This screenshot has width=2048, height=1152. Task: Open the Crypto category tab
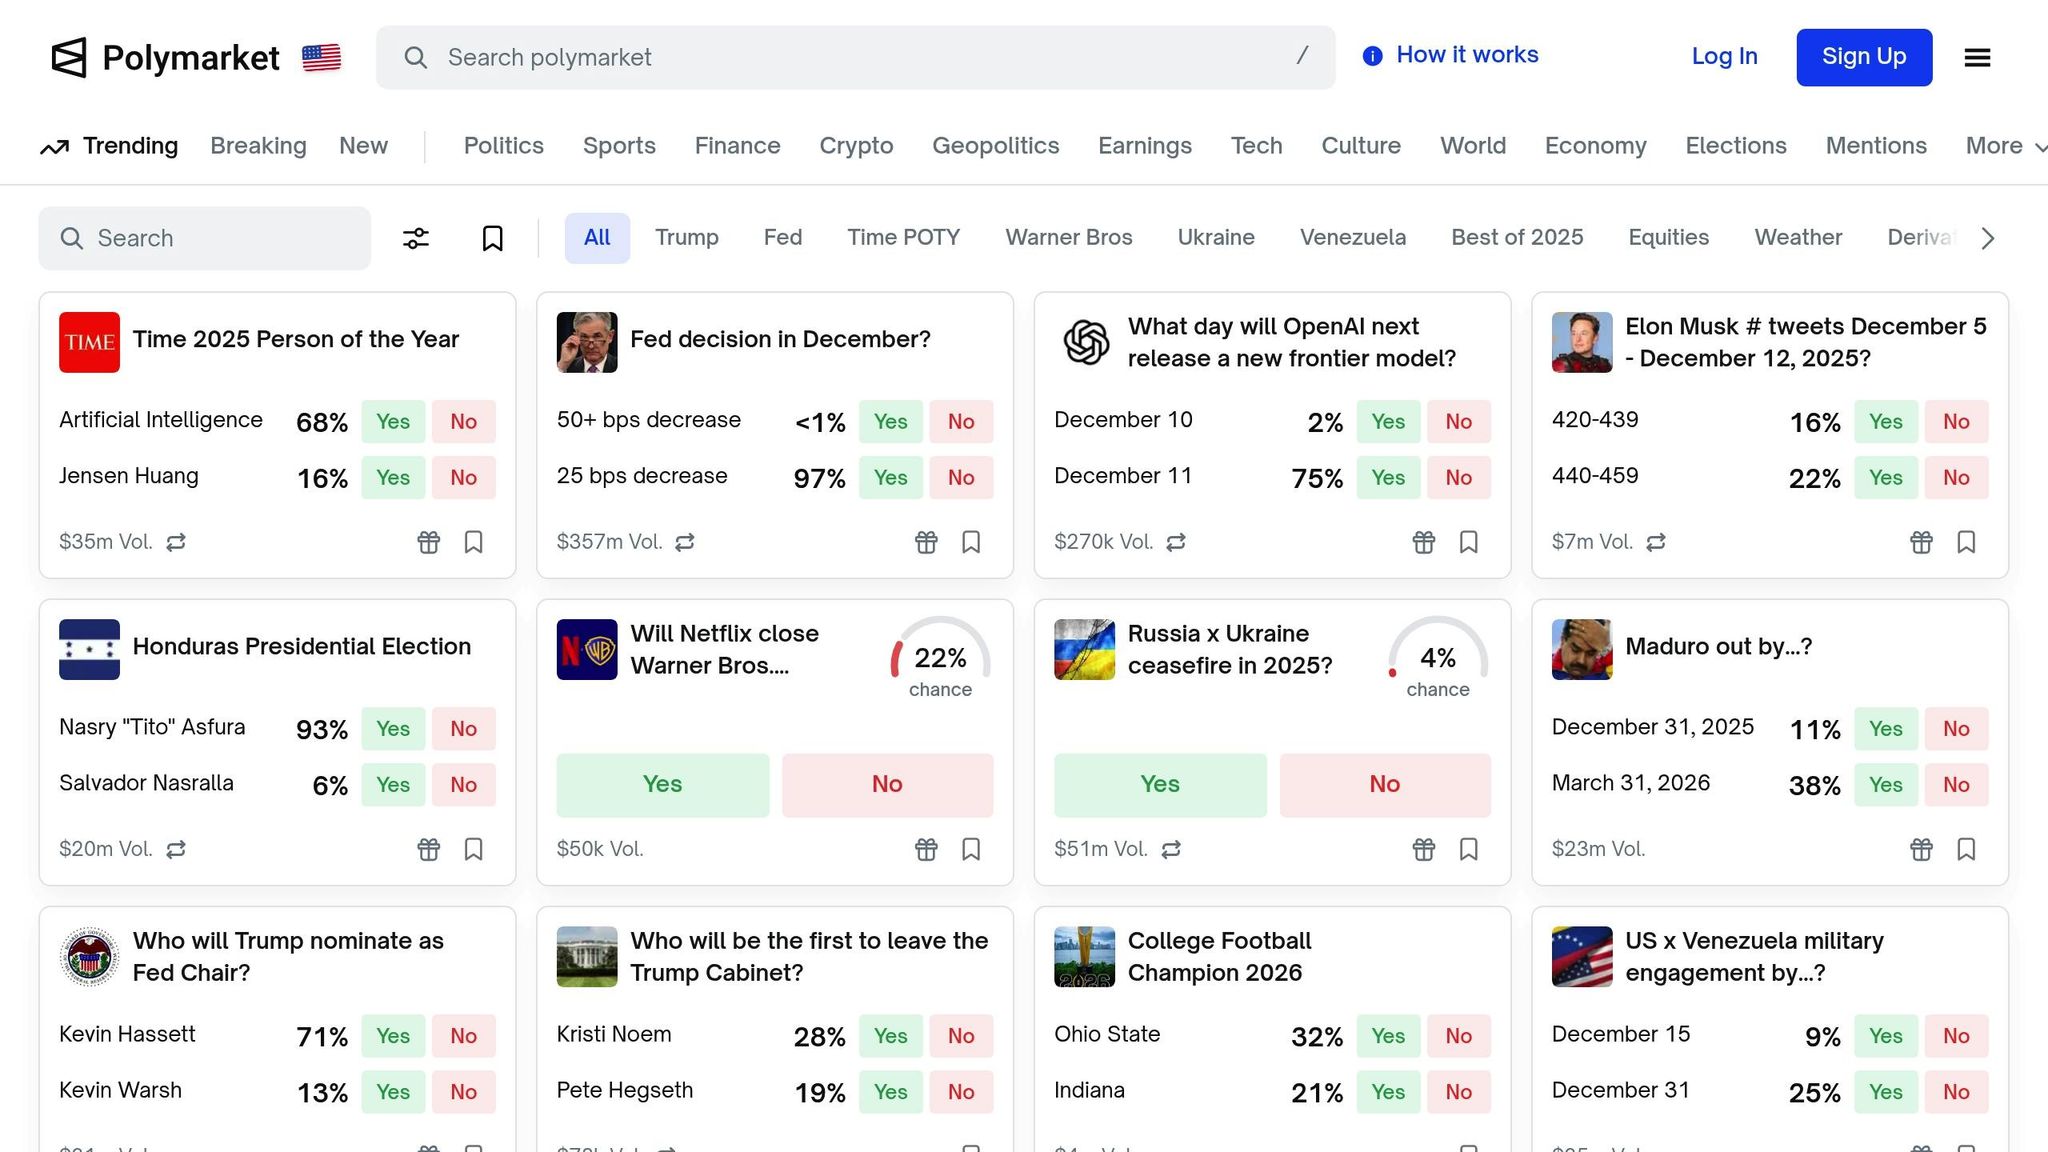coord(856,146)
